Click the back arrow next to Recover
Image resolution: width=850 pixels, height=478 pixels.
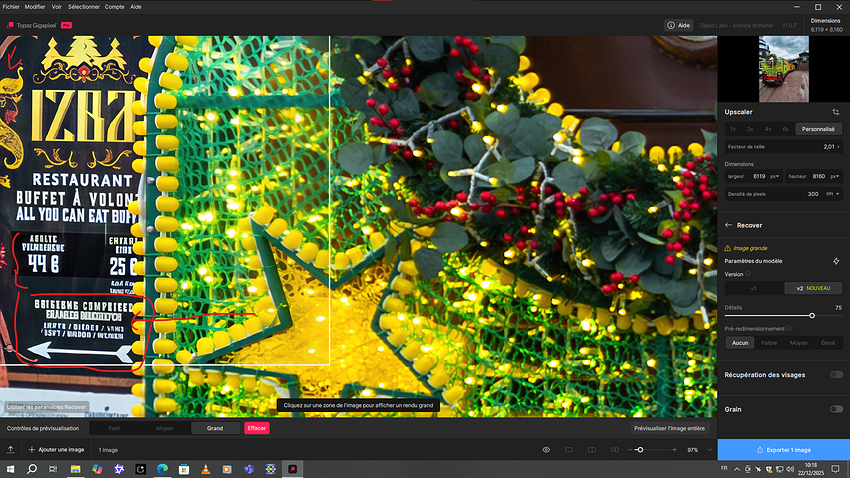pos(729,225)
